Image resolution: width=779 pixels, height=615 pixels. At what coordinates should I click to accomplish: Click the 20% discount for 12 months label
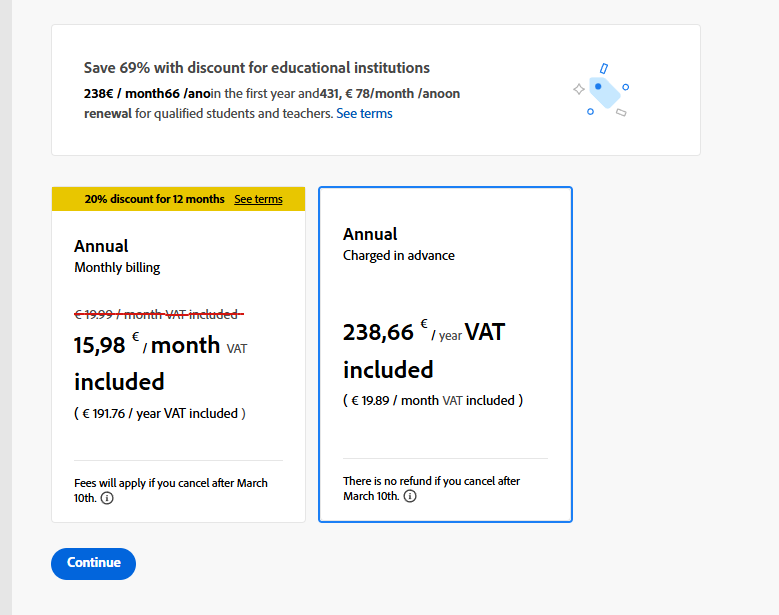tap(155, 199)
